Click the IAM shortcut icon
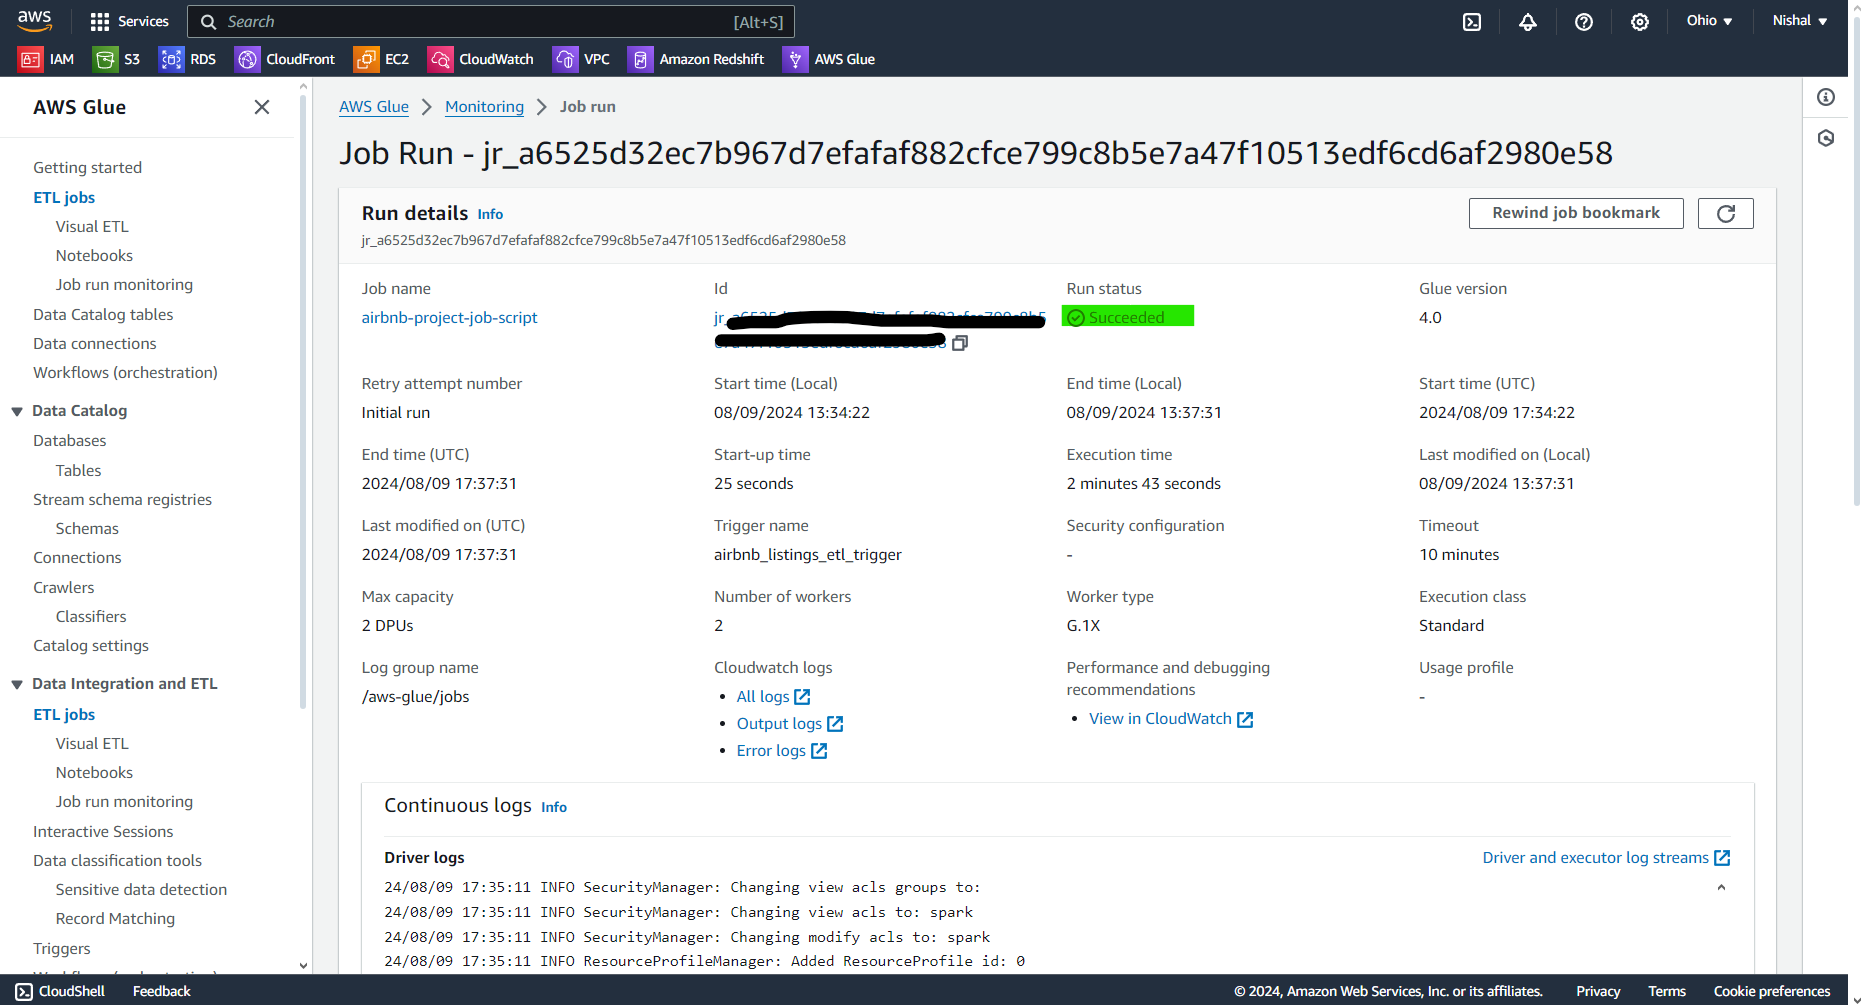The width and height of the screenshot is (1865, 1005). [x=30, y=59]
